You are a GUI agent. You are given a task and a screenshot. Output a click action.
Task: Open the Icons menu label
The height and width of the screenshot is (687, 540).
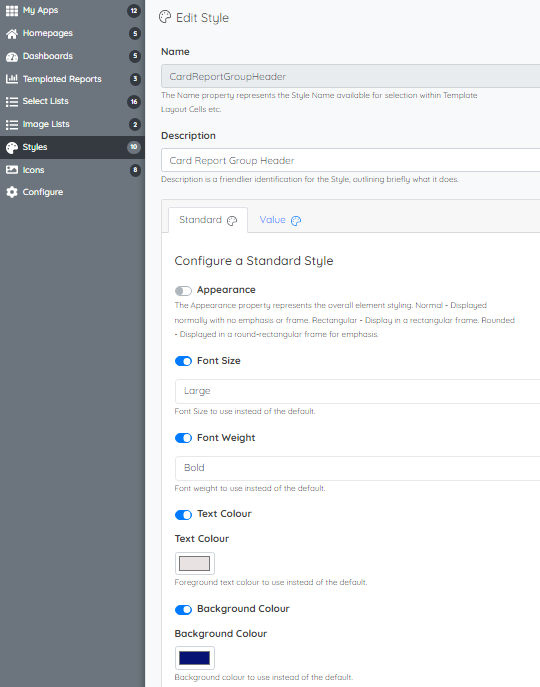click(x=33, y=170)
